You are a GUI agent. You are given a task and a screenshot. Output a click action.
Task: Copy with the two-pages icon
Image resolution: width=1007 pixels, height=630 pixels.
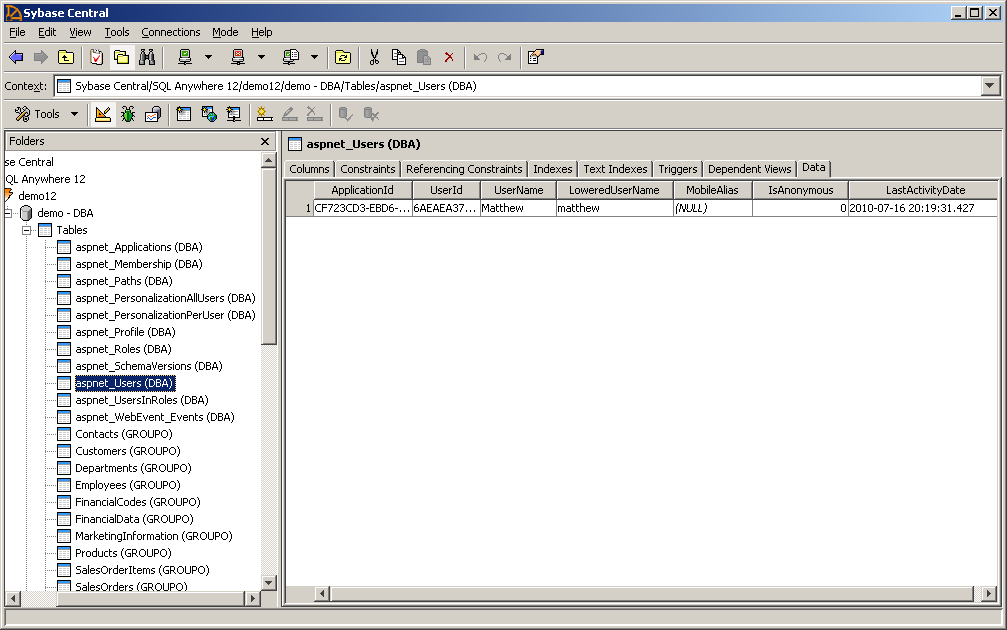point(399,57)
